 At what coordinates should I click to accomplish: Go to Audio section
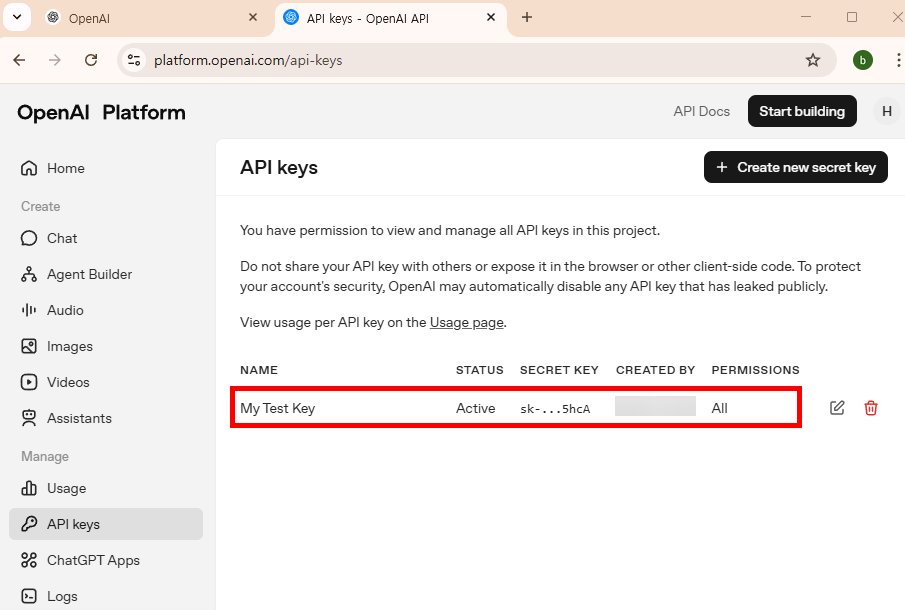[x=106, y=310]
